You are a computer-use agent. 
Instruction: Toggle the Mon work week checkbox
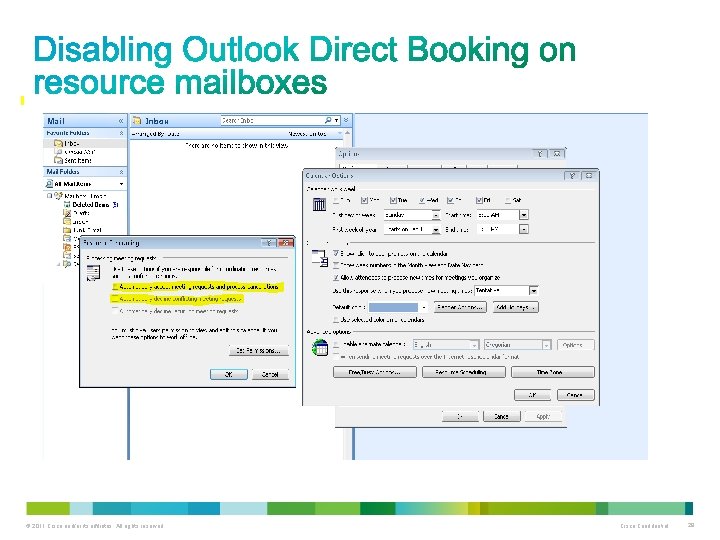(x=365, y=200)
